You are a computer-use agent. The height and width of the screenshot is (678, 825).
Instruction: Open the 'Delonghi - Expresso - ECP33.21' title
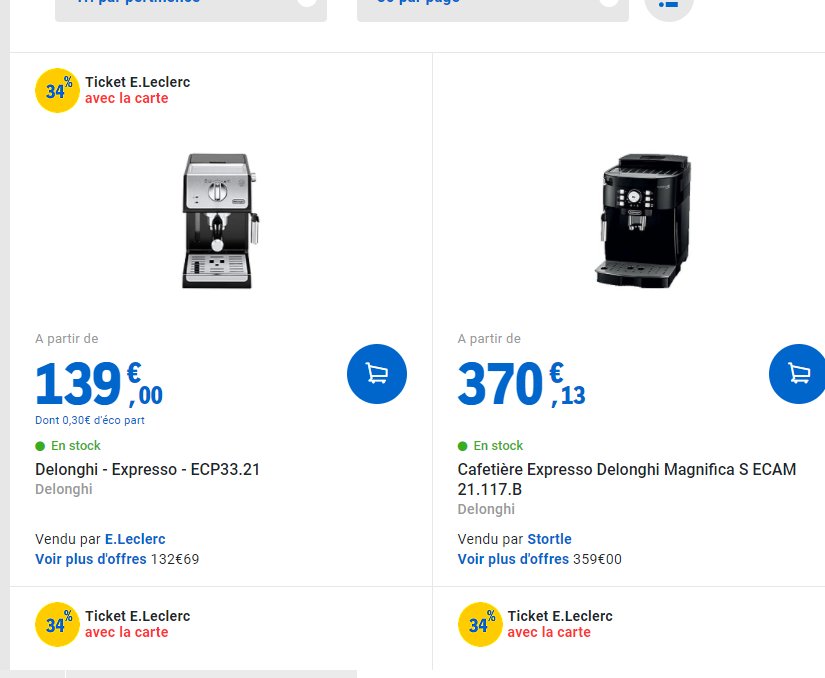pyautogui.click(x=147, y=469)
